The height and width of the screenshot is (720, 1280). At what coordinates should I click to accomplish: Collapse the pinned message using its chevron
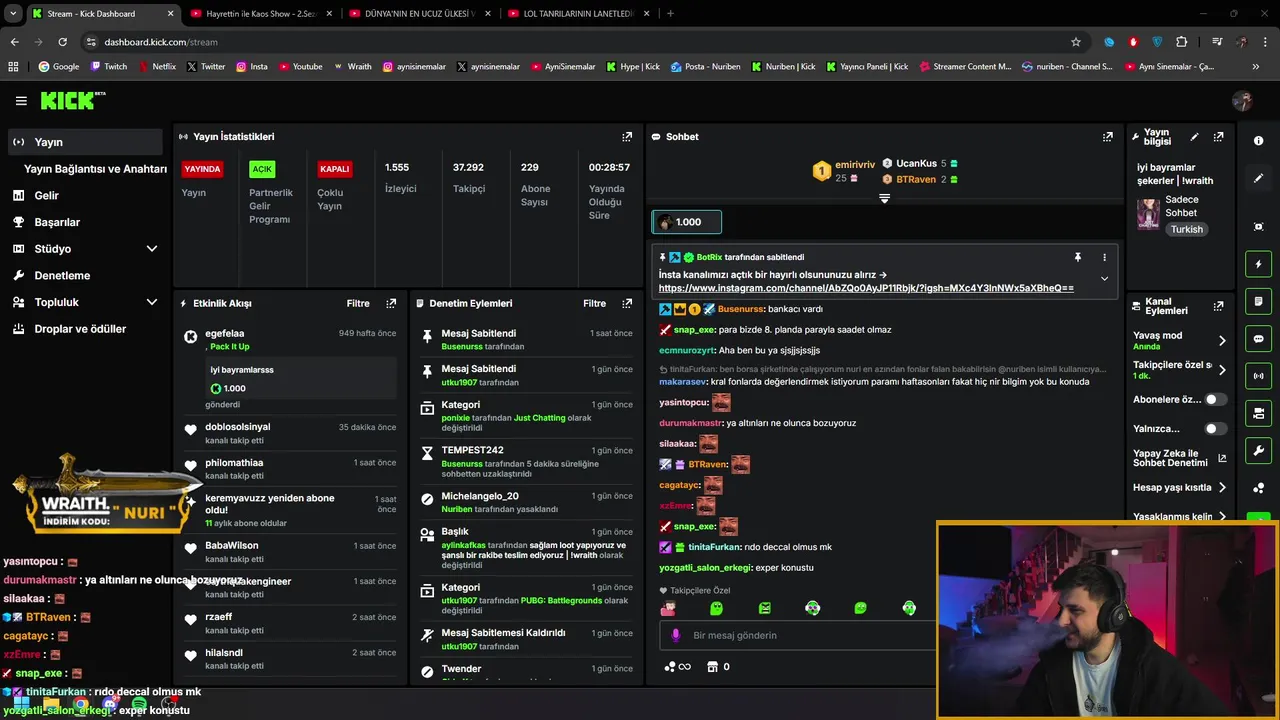(1104, 279)
